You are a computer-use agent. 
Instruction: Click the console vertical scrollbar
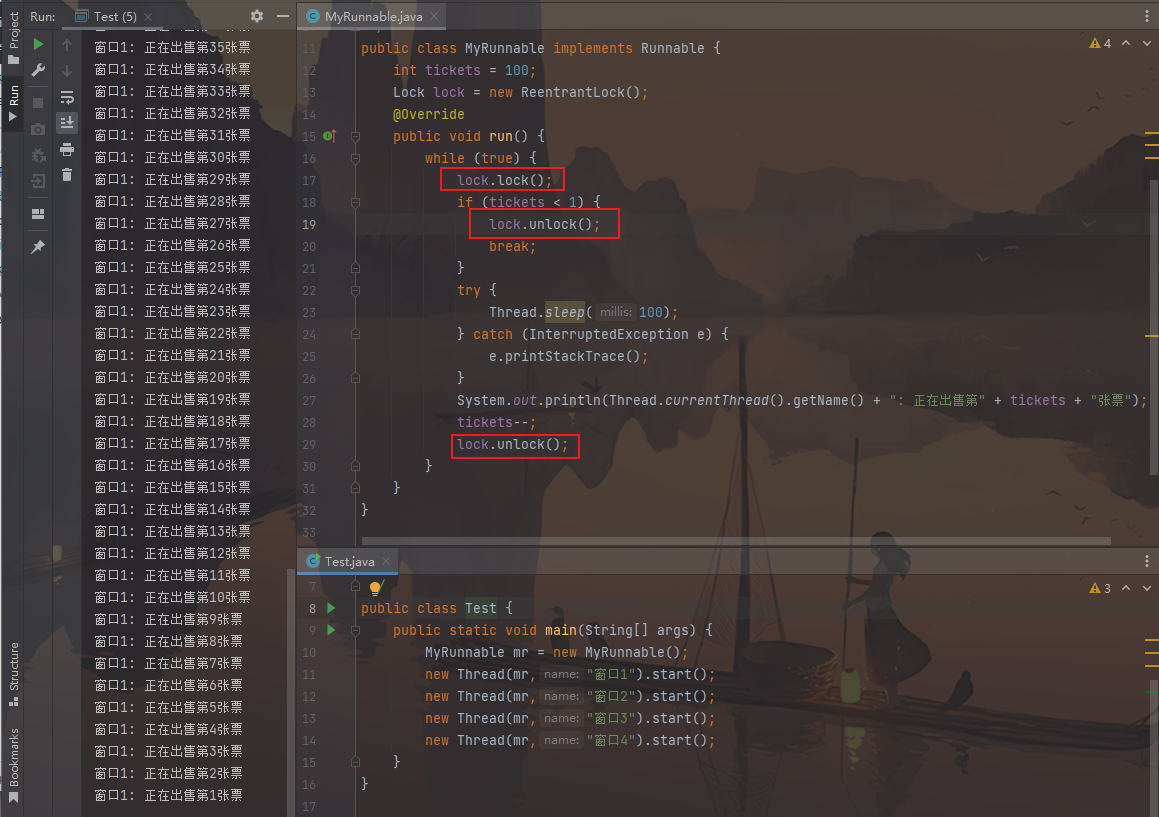[291, 690]
